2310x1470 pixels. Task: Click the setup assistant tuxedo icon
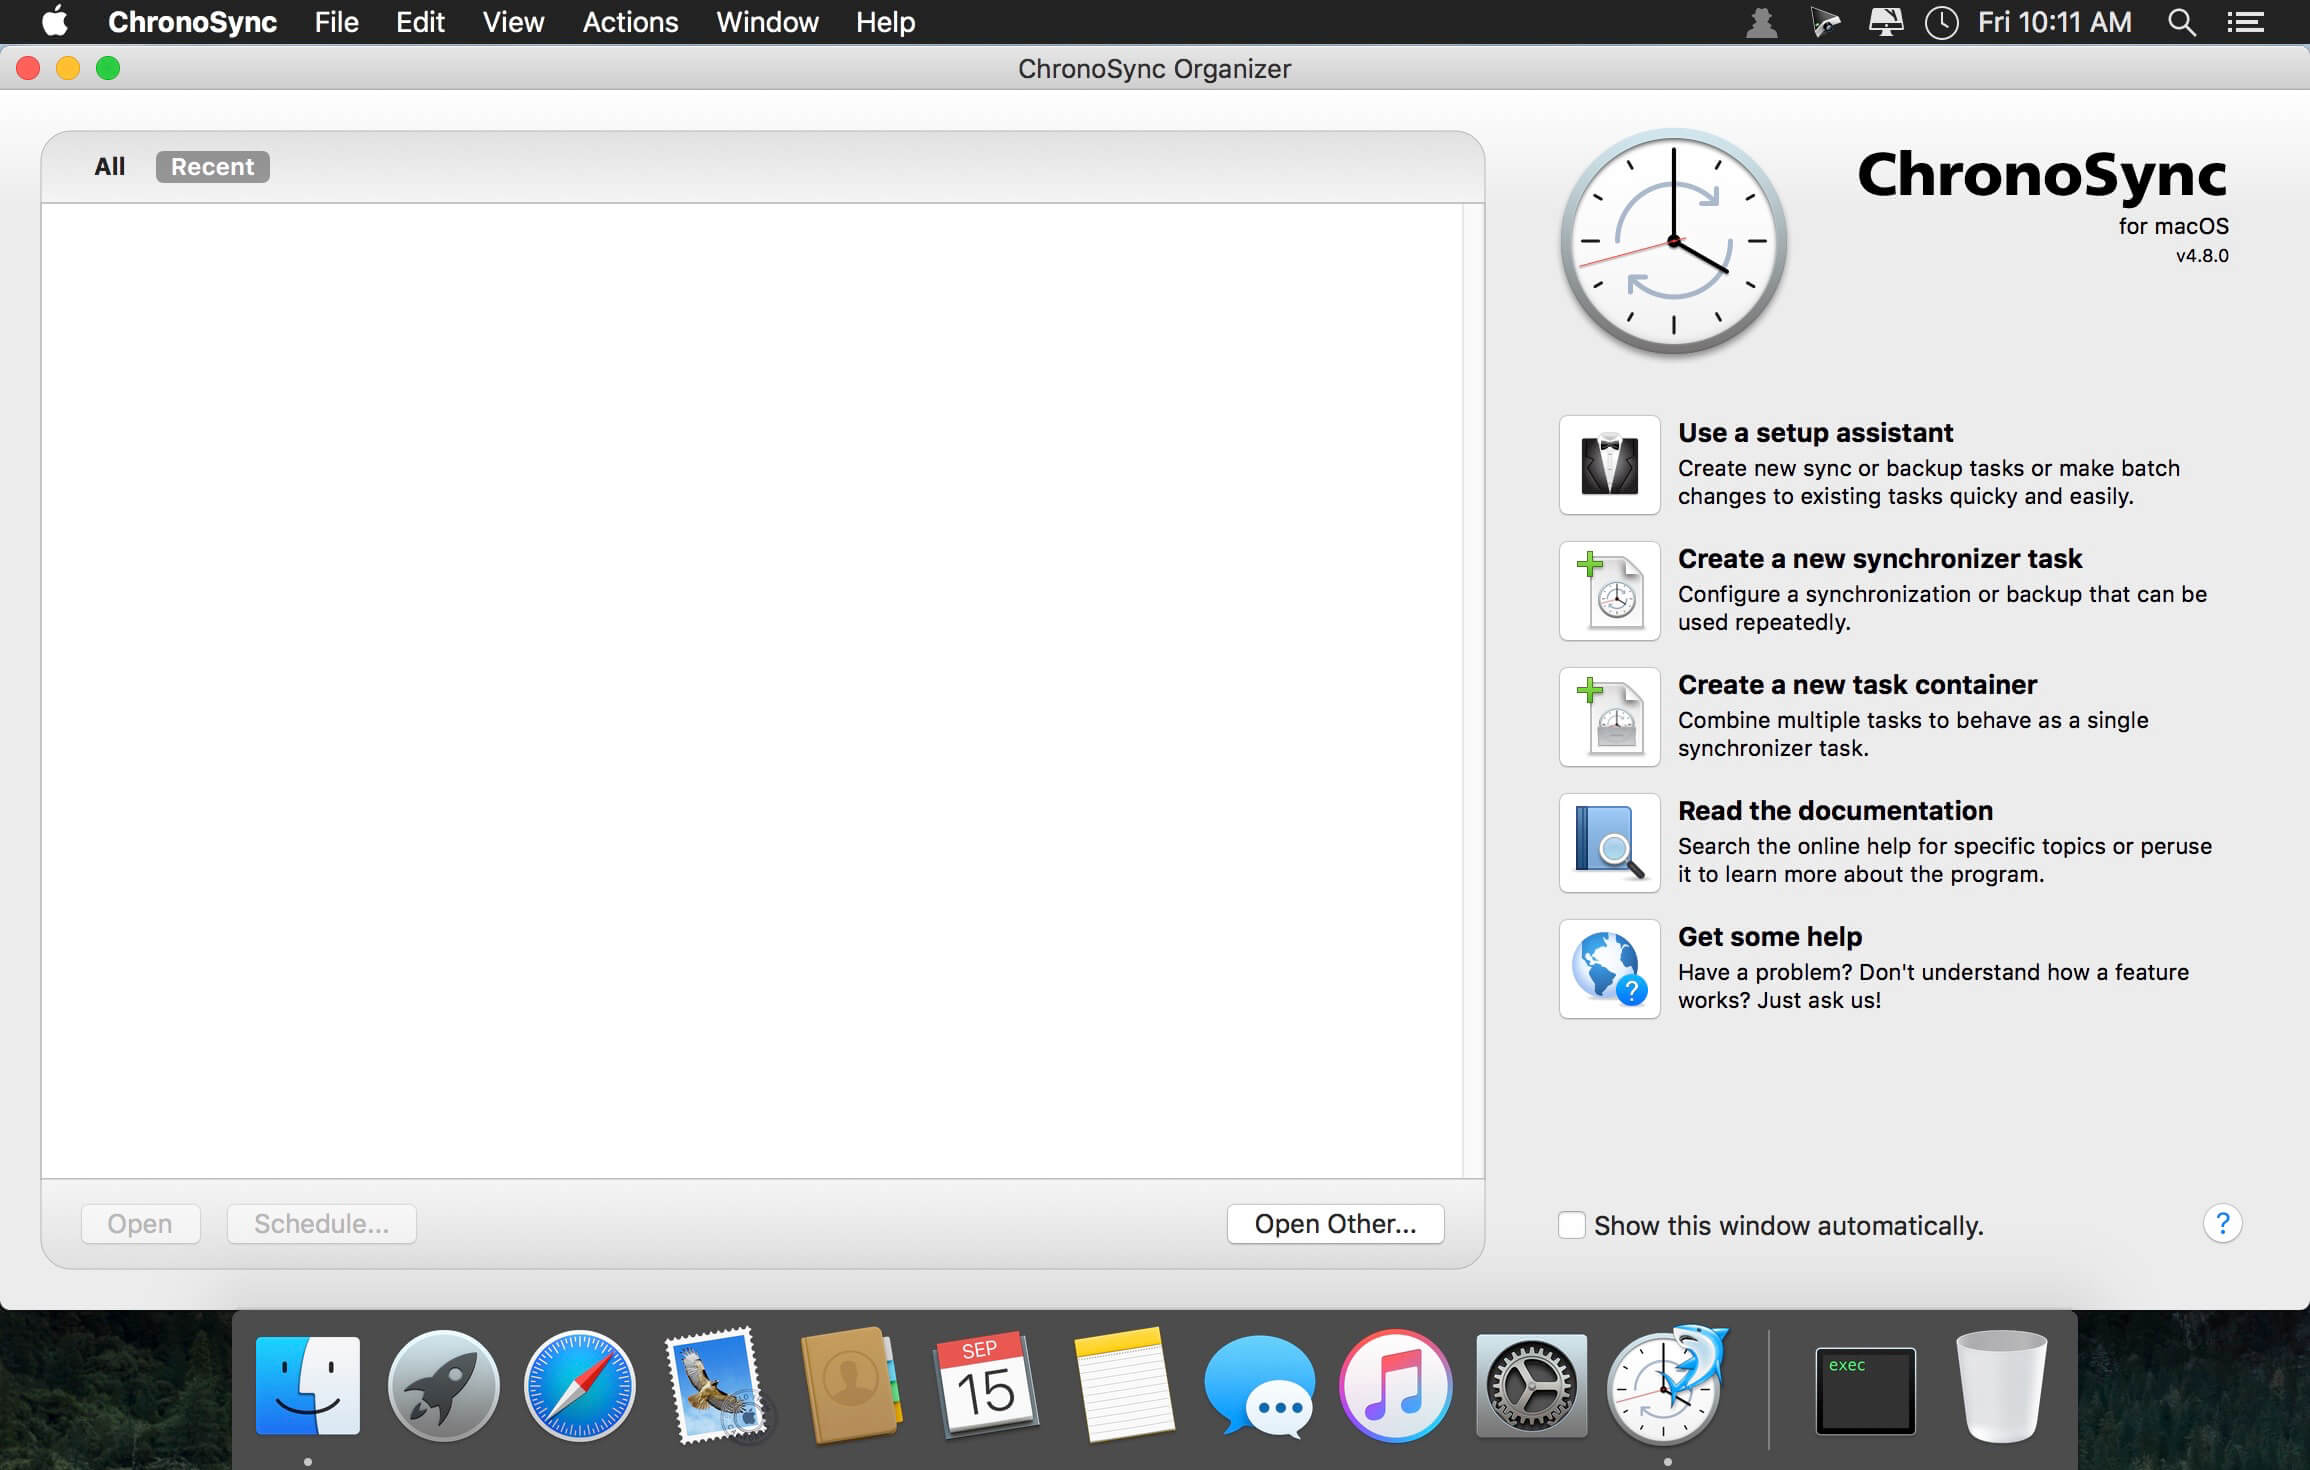click(1608, 465)
